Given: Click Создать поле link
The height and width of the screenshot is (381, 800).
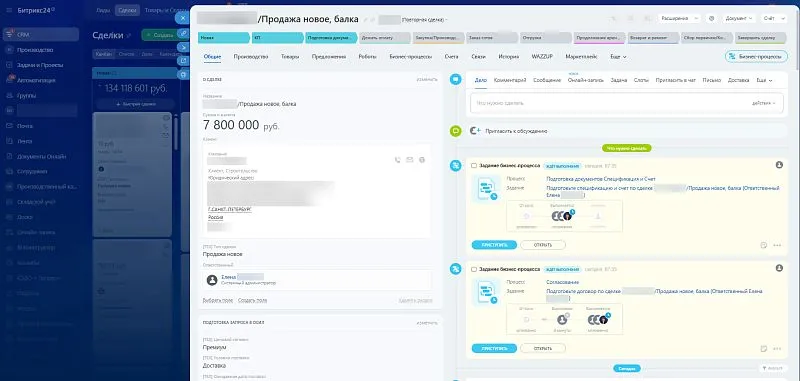Looking at the screenshot, I should tap(252, 300).
